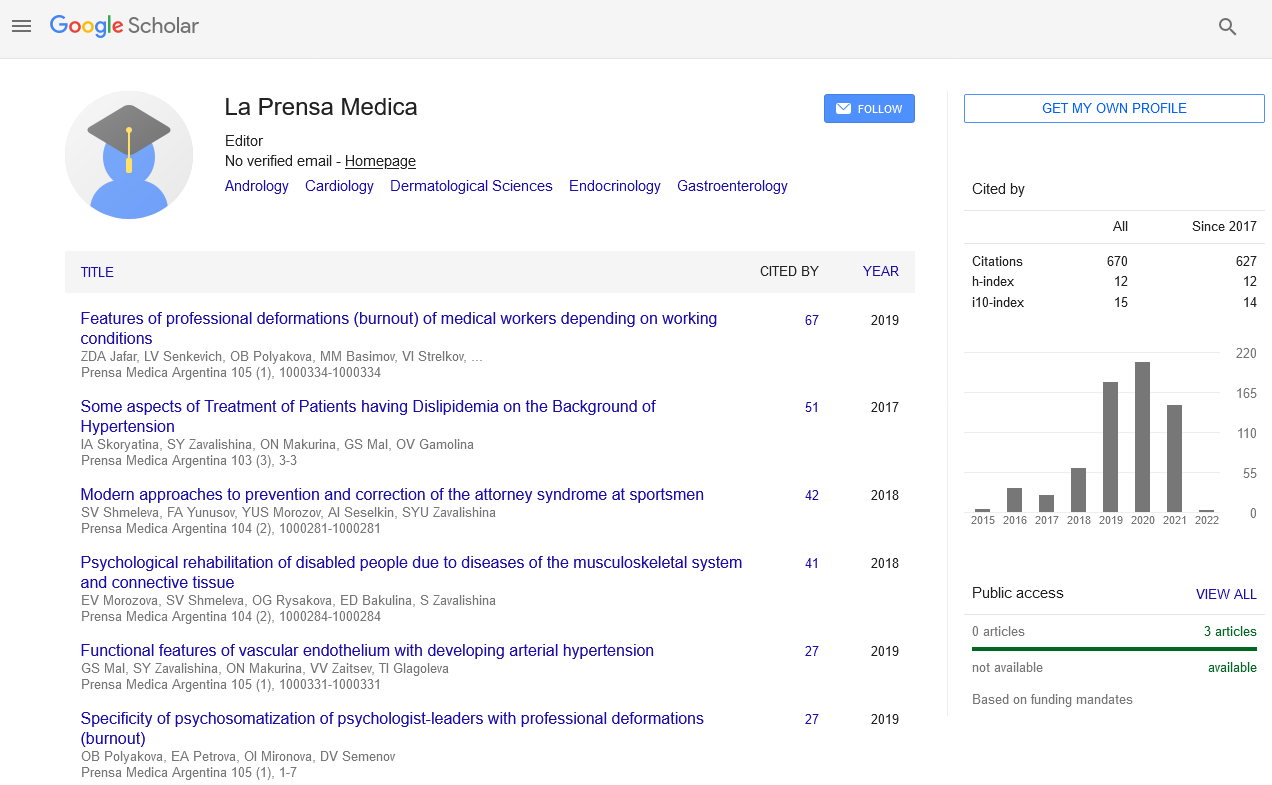Click the Citations row label

997,261
